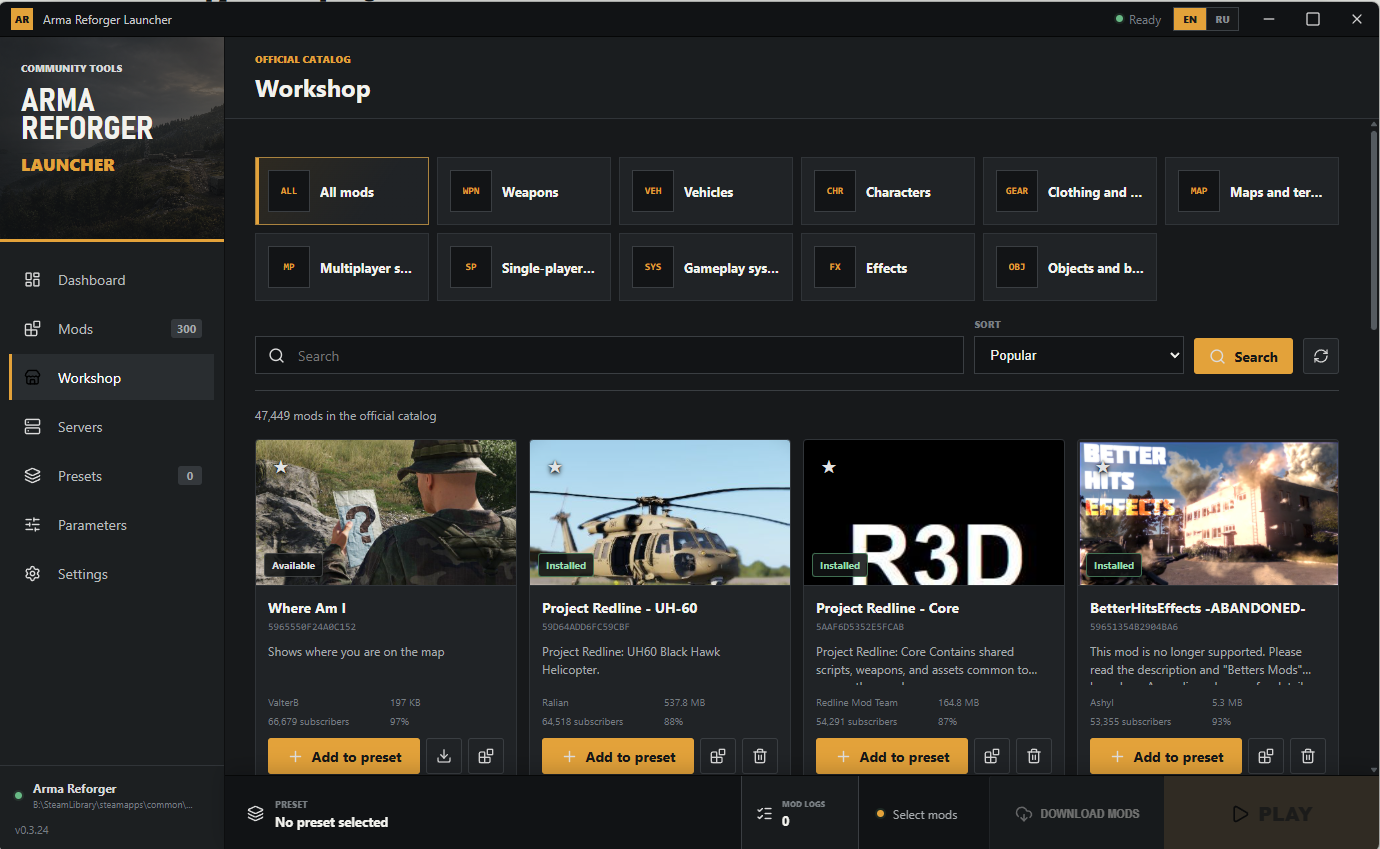Filter by Effects category
The image size is (1380, 849).
pyautogui.click(x=888, y=267)
